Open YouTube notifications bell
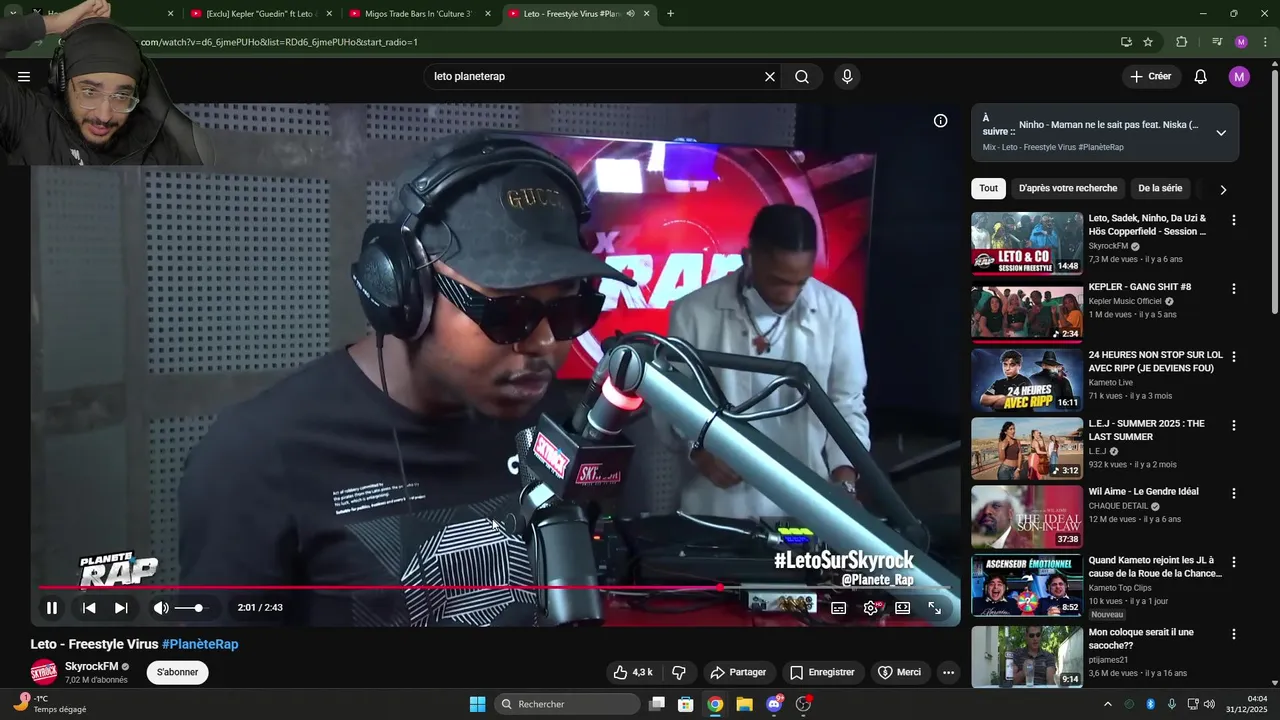Image resolution: width=1280 pixels, height=720 pixels. (x=1201, y=77)
